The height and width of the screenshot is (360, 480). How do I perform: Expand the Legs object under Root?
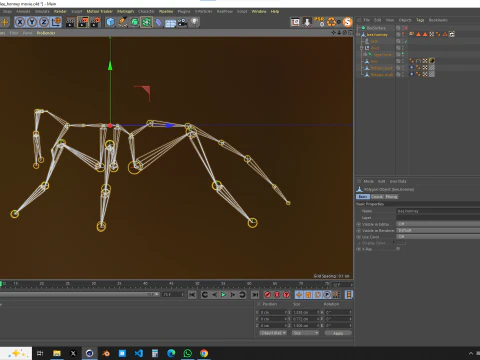[x=365, y=54]
